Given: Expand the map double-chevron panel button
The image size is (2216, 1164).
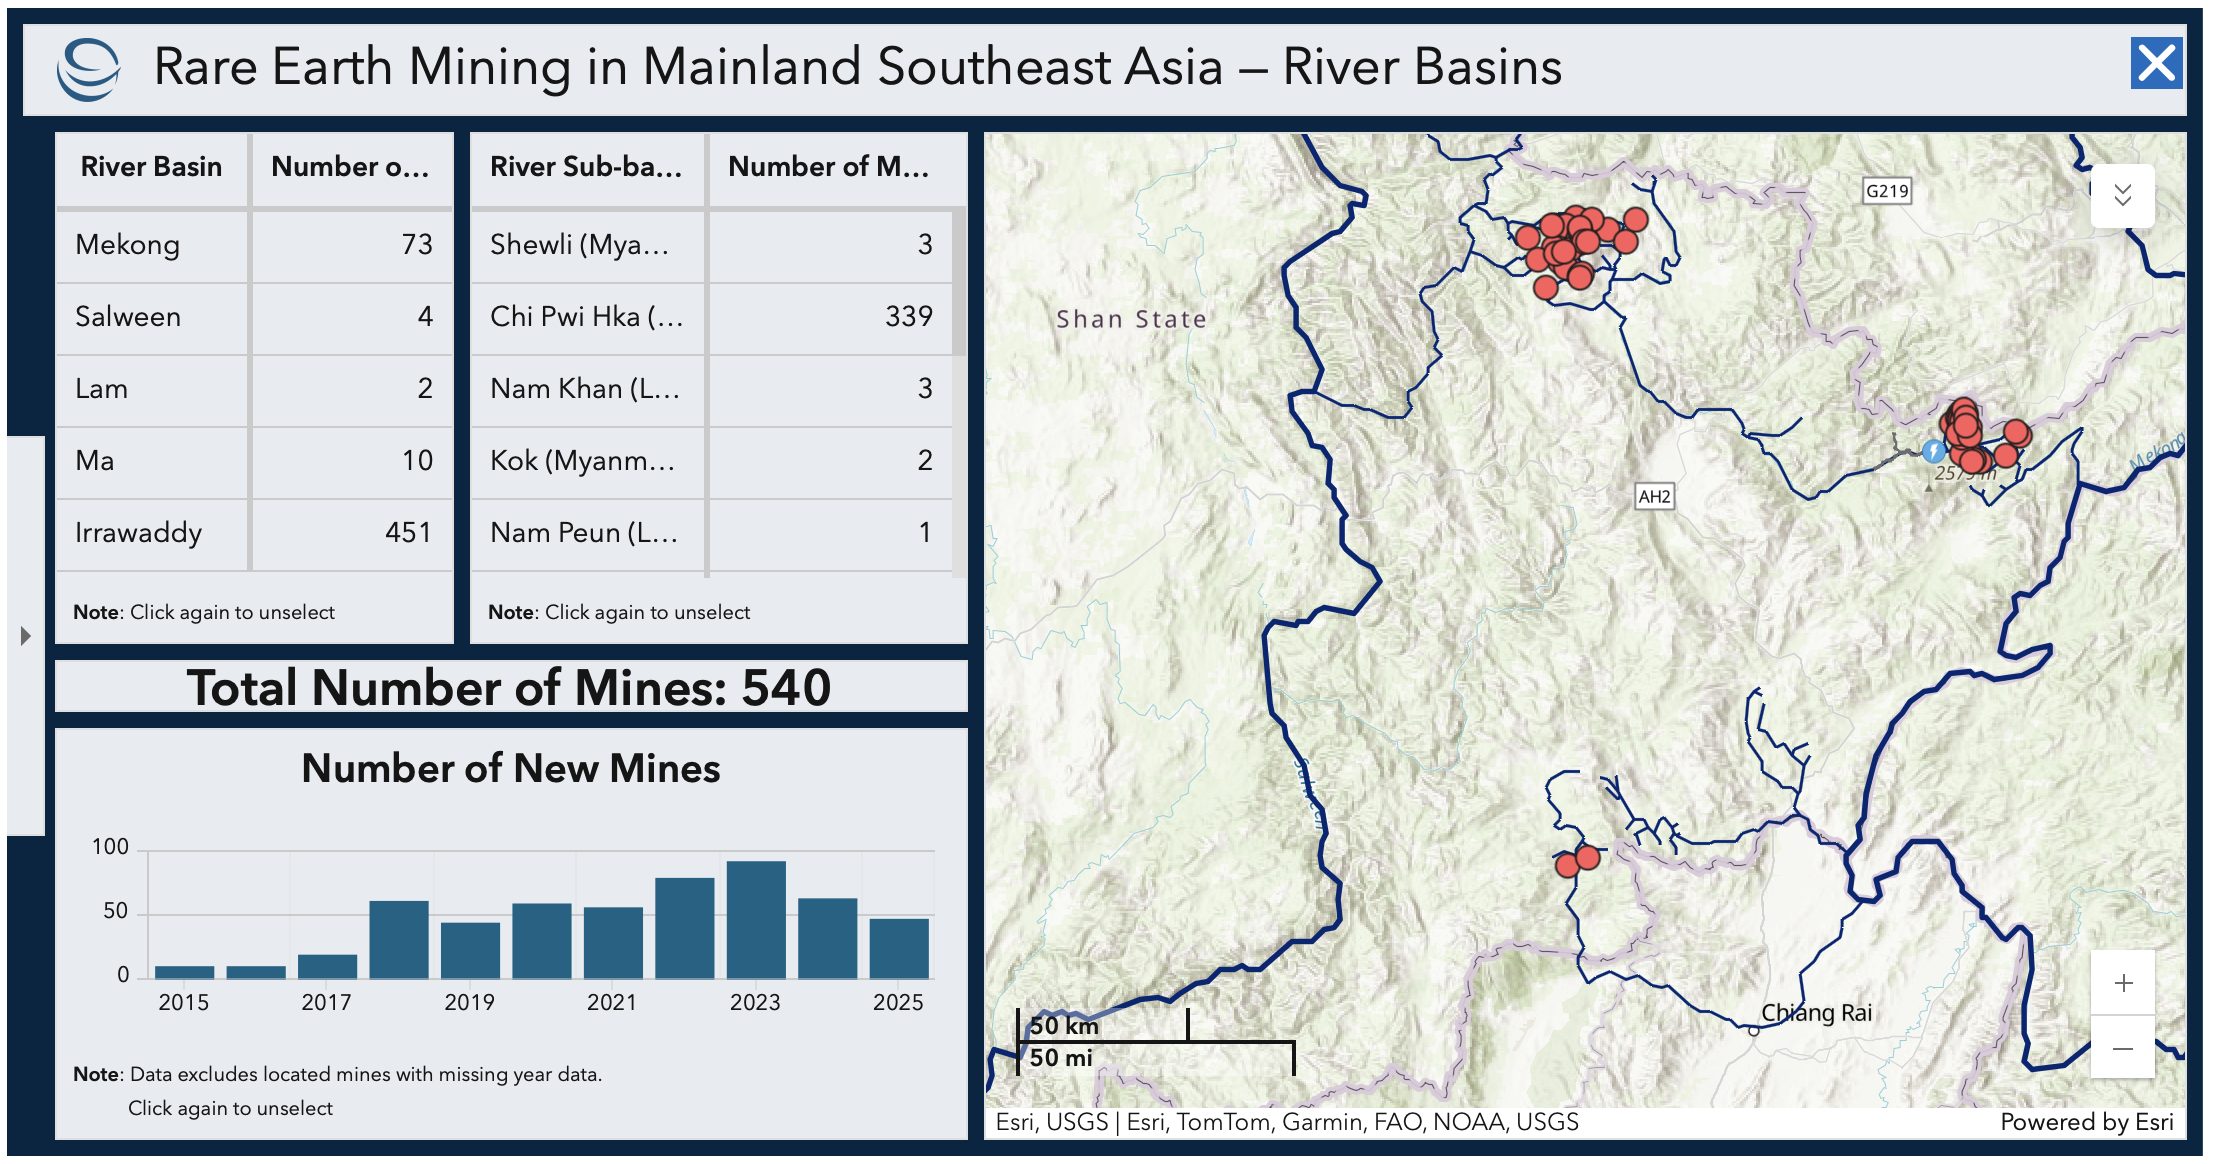Looking at the screenshot, I should point(2122,195).
